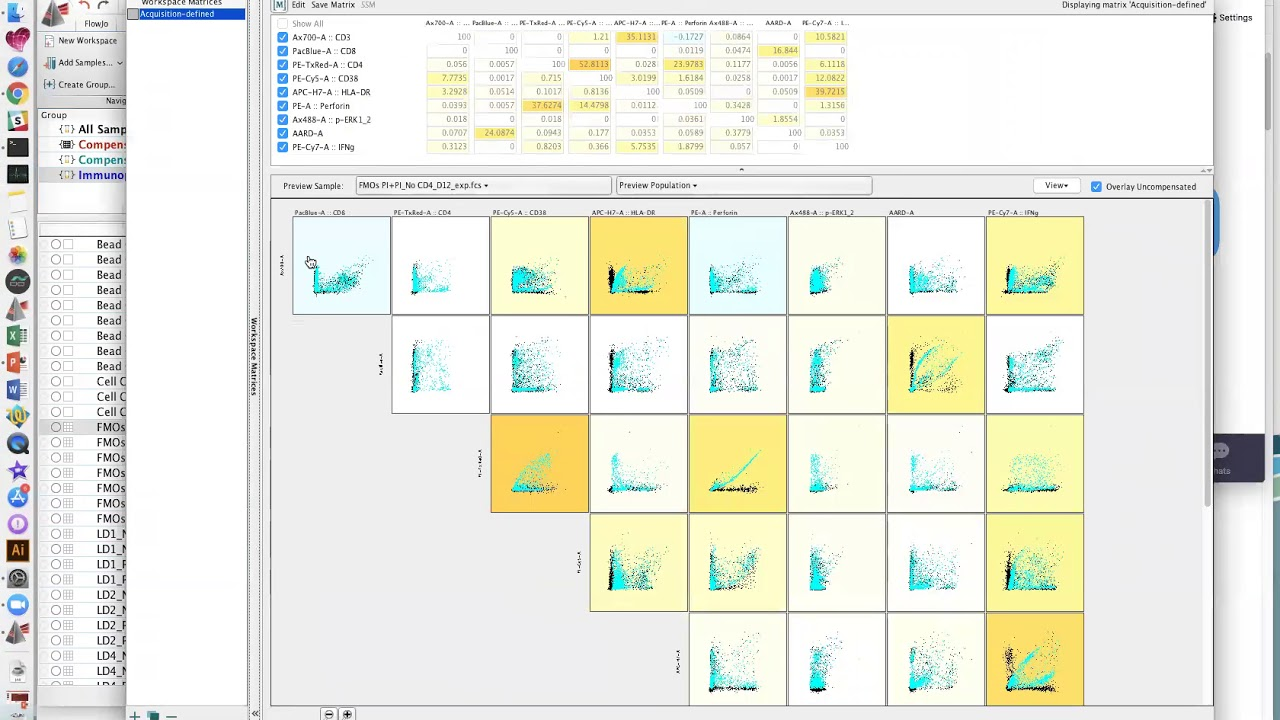Screen dimensions: 1280x720
Task: Collapse the Workspace Matrices panel using double chevron
Action: 255,714
